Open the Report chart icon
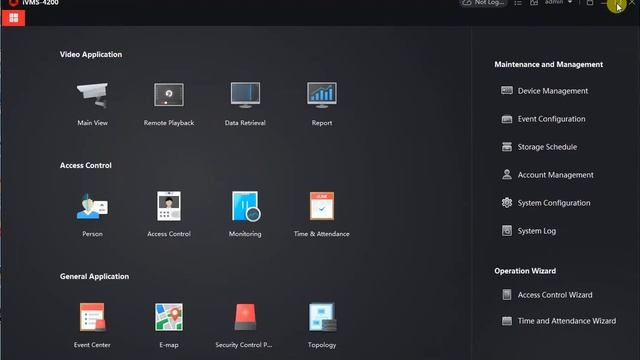The height and width of the screenshot is (360, 640). coord(322,95)
